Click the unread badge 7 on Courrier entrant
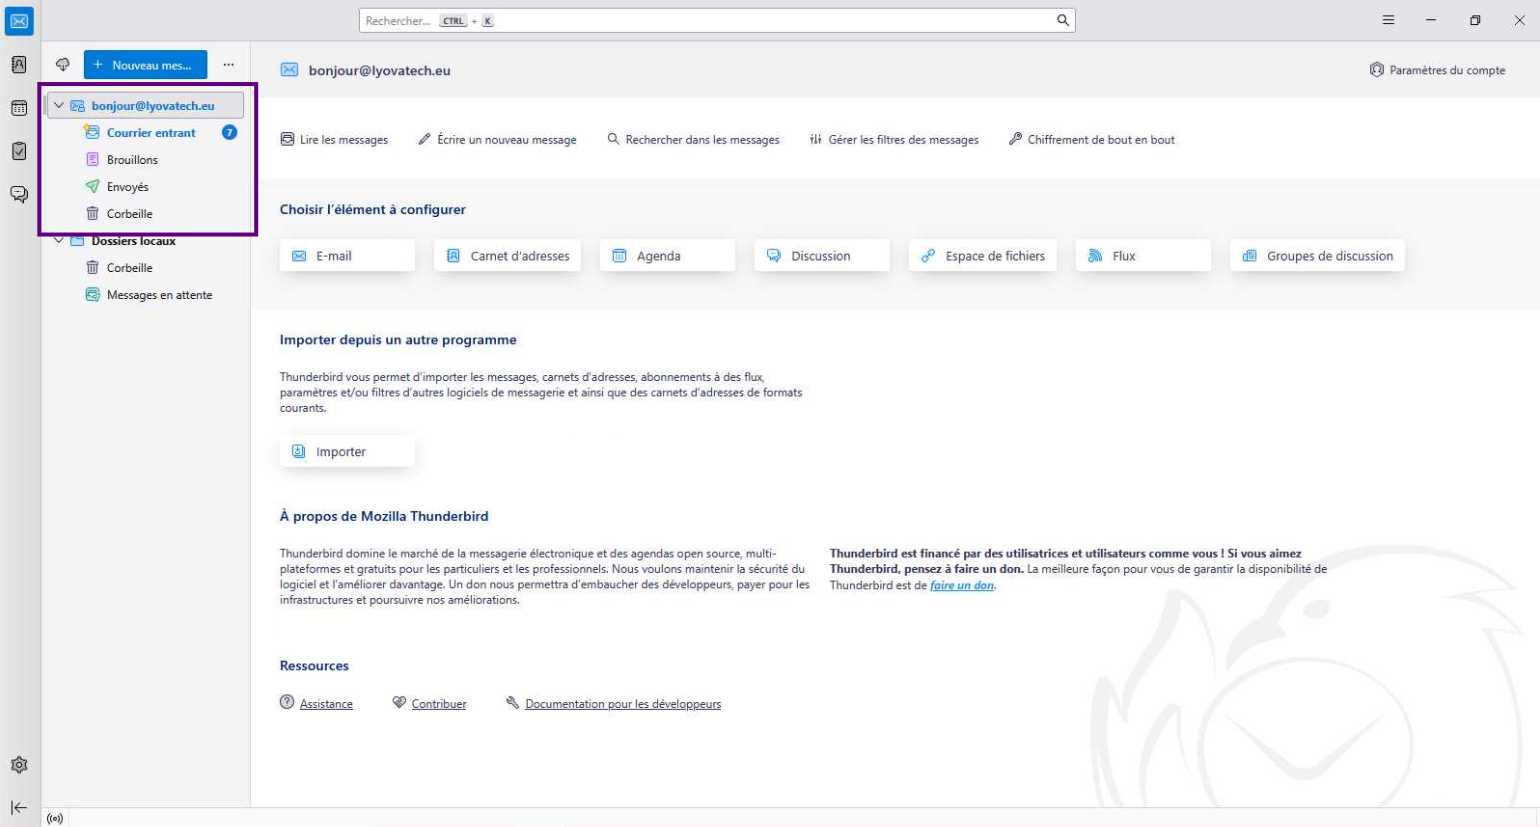The image size is (1540, 827). coord(229,132)
